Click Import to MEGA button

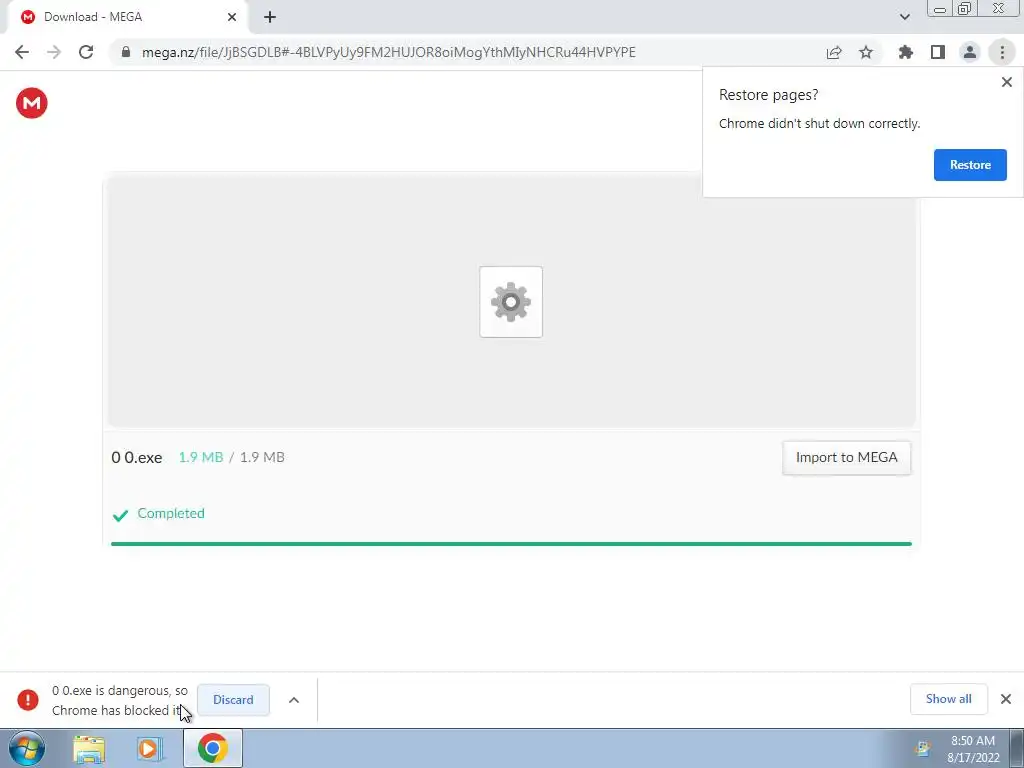tap(846, 458)
